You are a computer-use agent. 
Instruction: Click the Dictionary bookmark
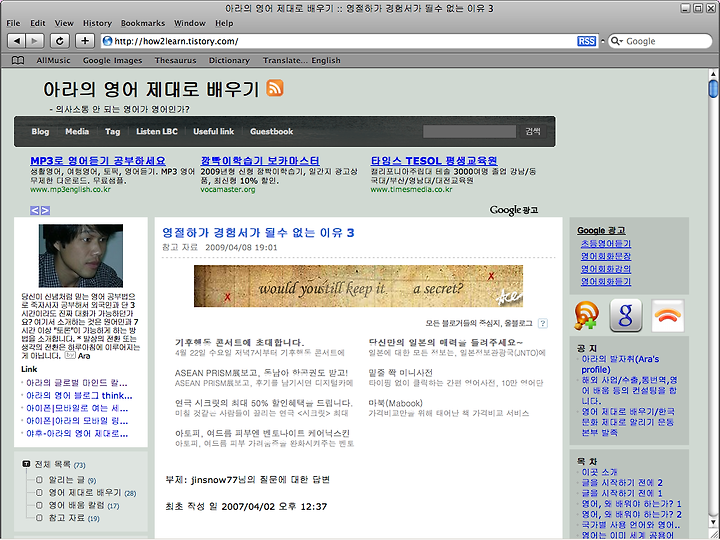coord(229,60)
